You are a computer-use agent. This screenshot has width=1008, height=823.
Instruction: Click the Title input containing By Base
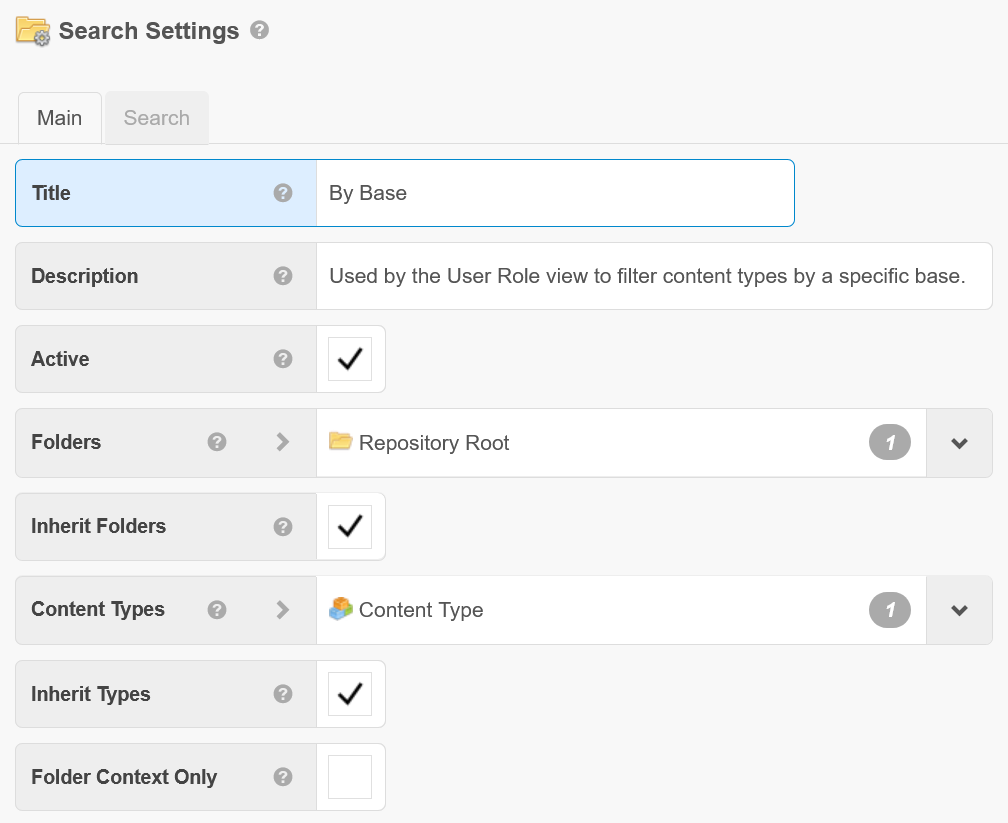(x=555, y=193)
